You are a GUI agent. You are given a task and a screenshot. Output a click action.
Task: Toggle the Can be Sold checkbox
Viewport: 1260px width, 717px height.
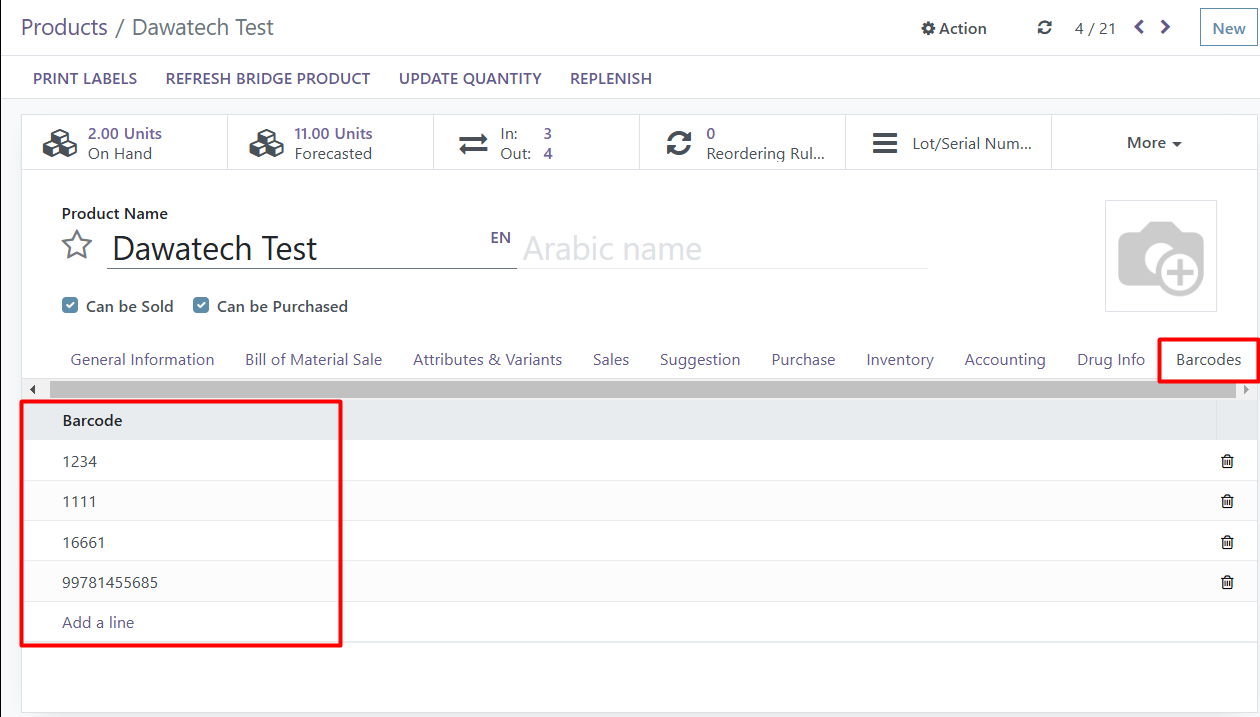(x=70, y=305)
